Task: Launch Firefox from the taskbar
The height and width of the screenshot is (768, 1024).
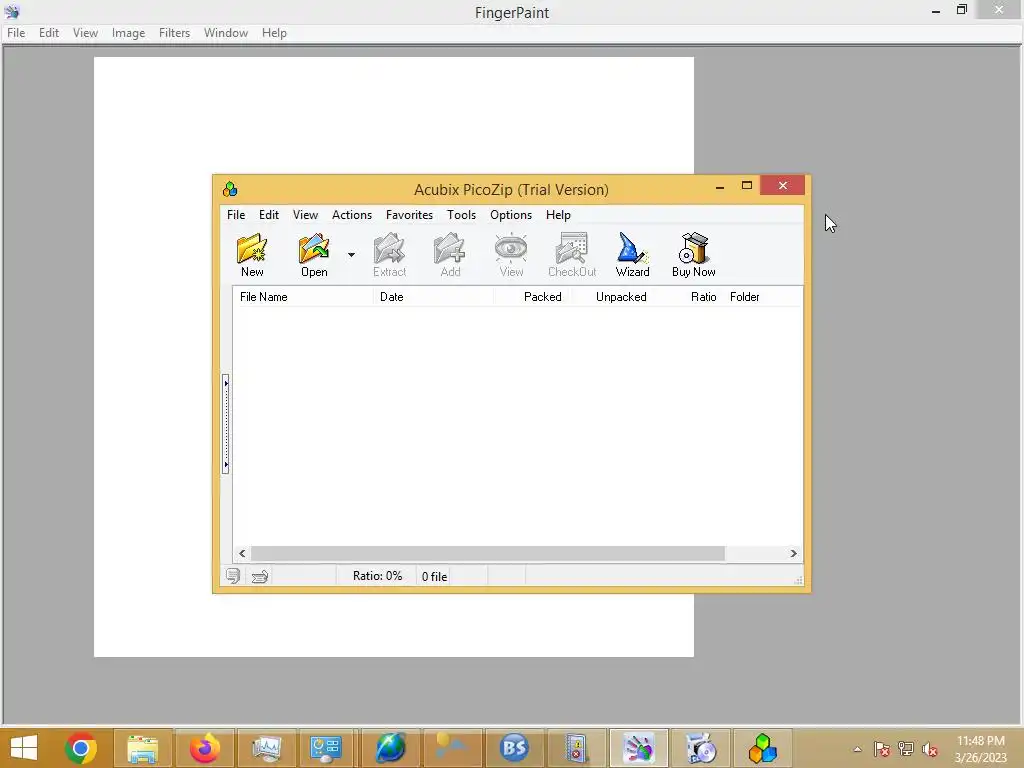Action: coord(205,748)
